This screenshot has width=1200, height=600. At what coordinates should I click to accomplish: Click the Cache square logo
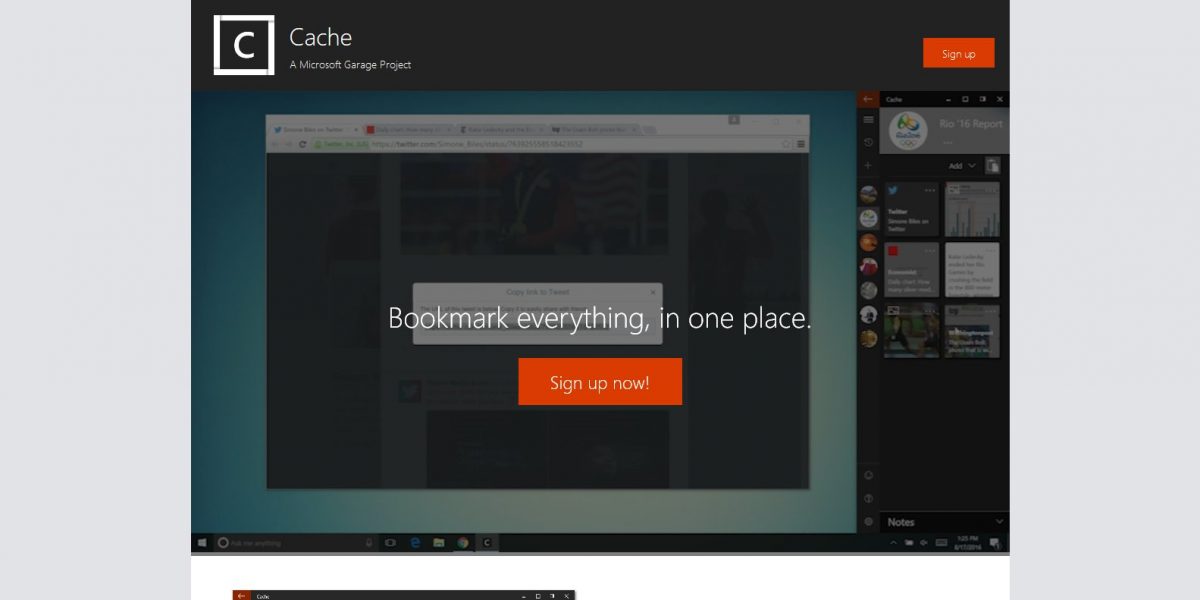click(244, 45)
